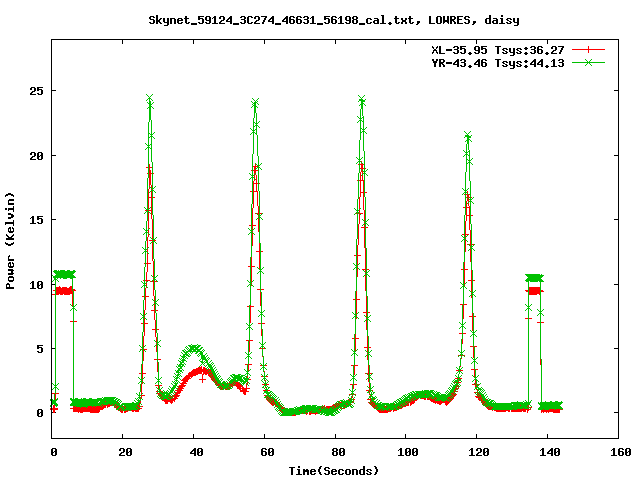Image resolution: width=640 pixels, height=480 pixels.
Task: Click the x-axis tick label 80
Action: coord(338,452)
